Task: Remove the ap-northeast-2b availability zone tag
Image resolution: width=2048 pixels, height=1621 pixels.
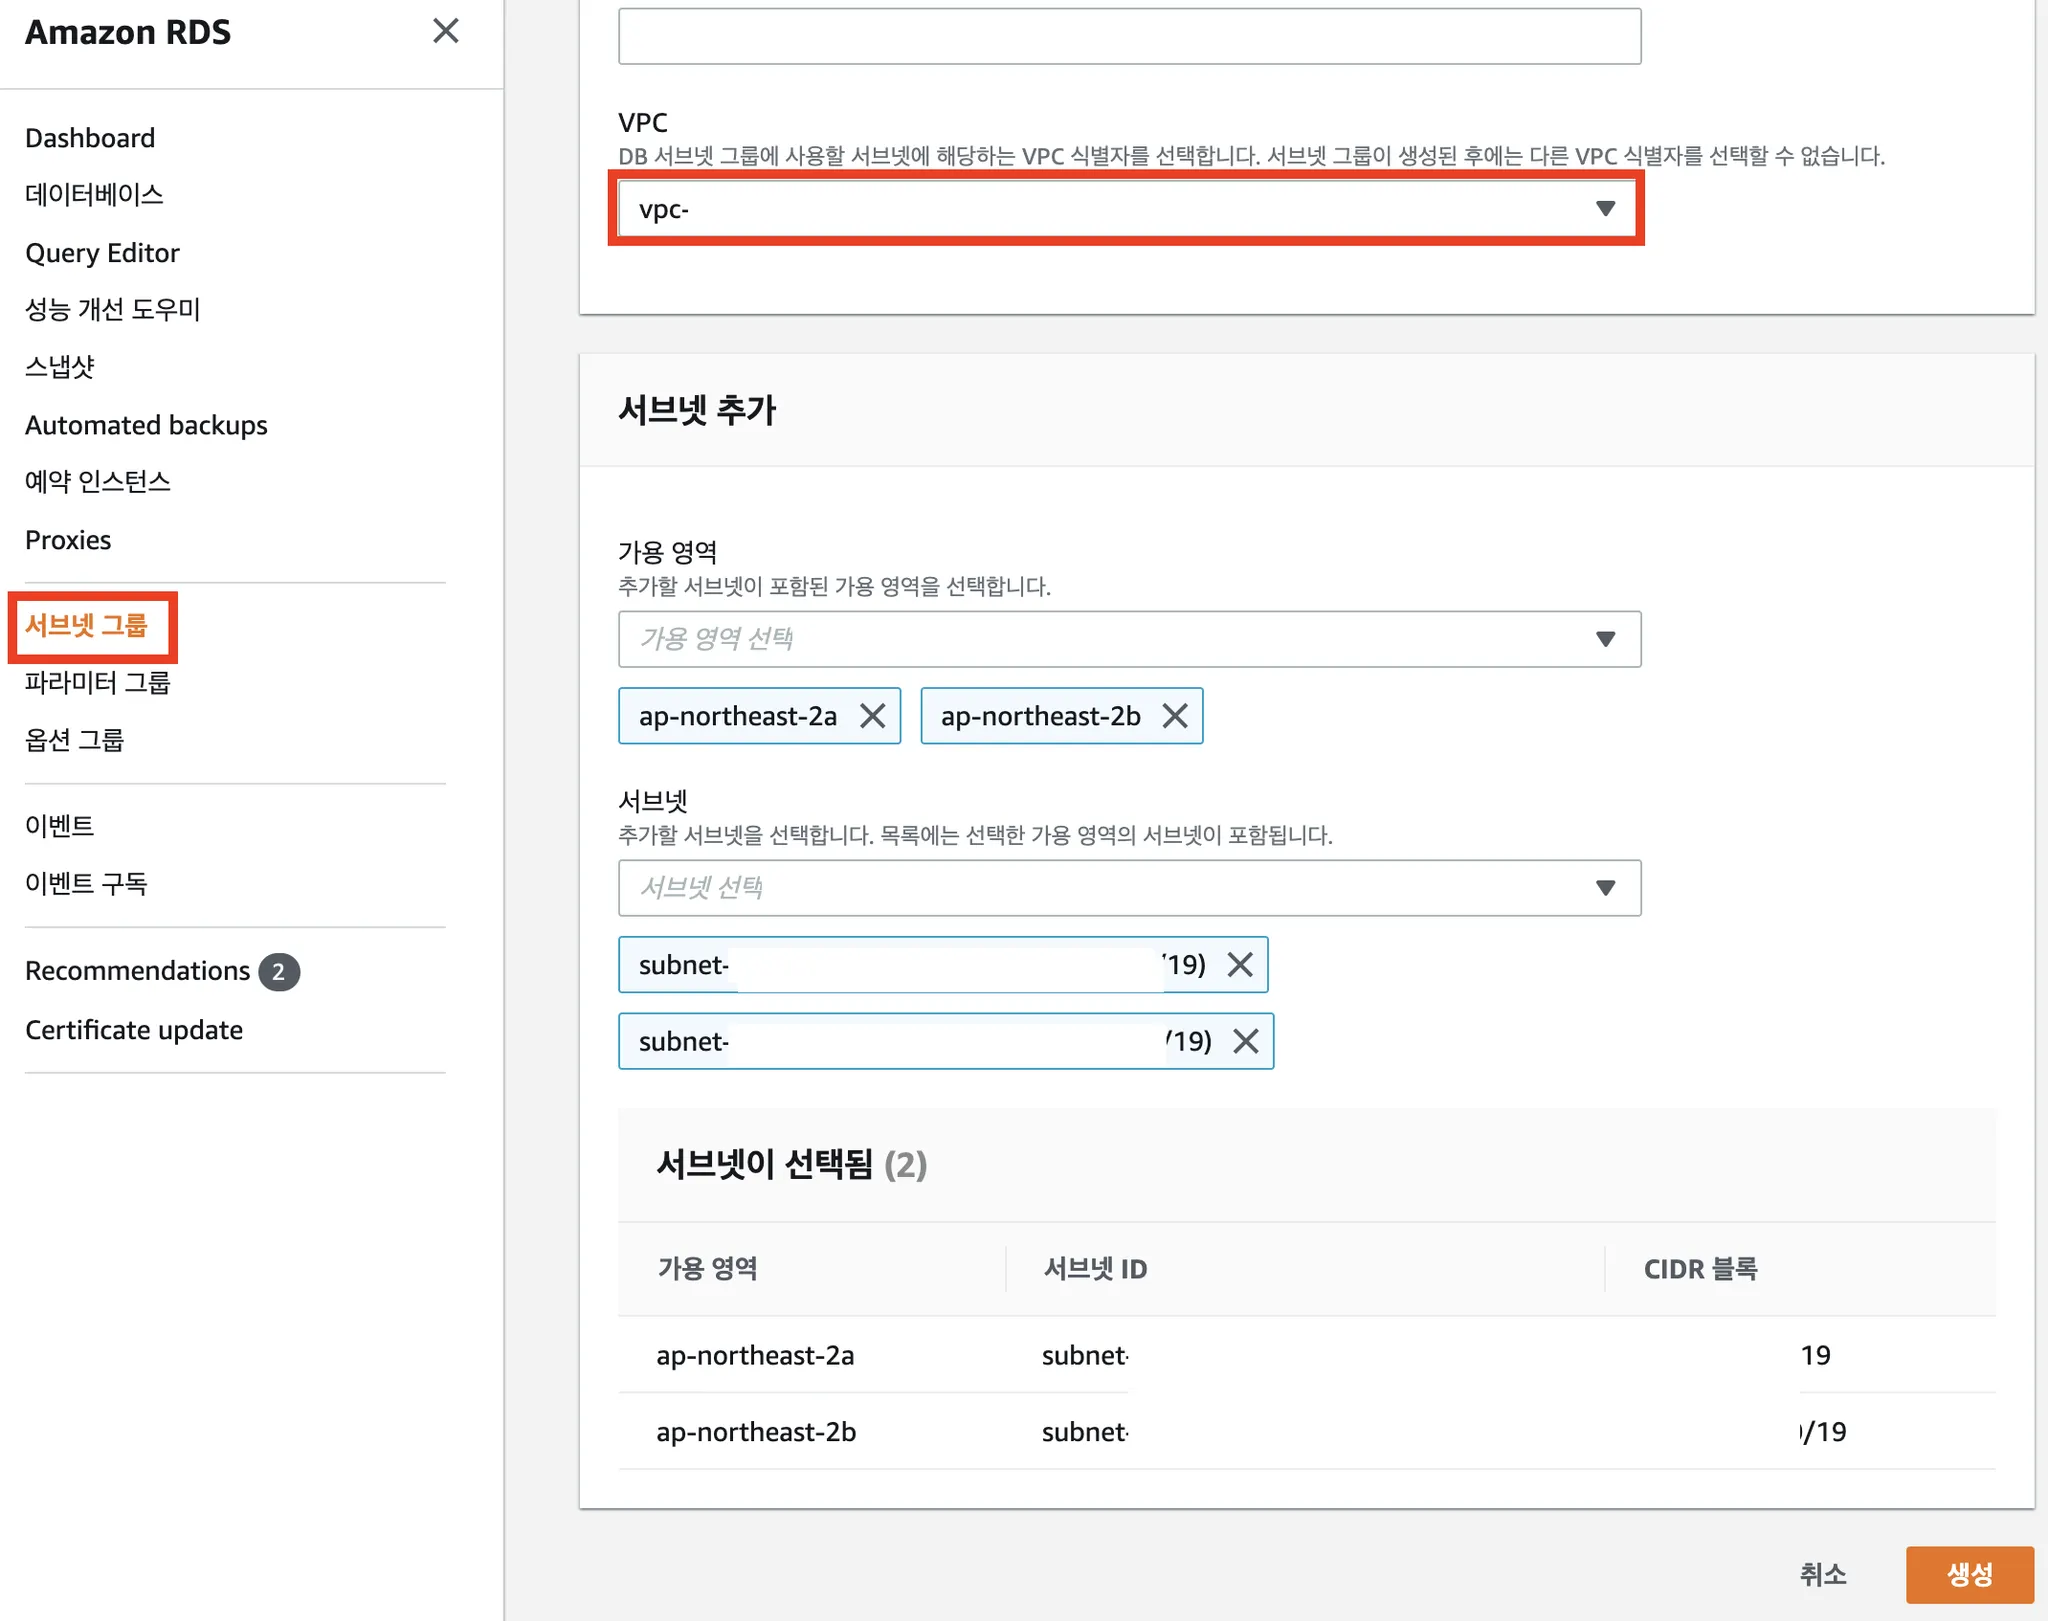Action: (x=1175, y=716)
